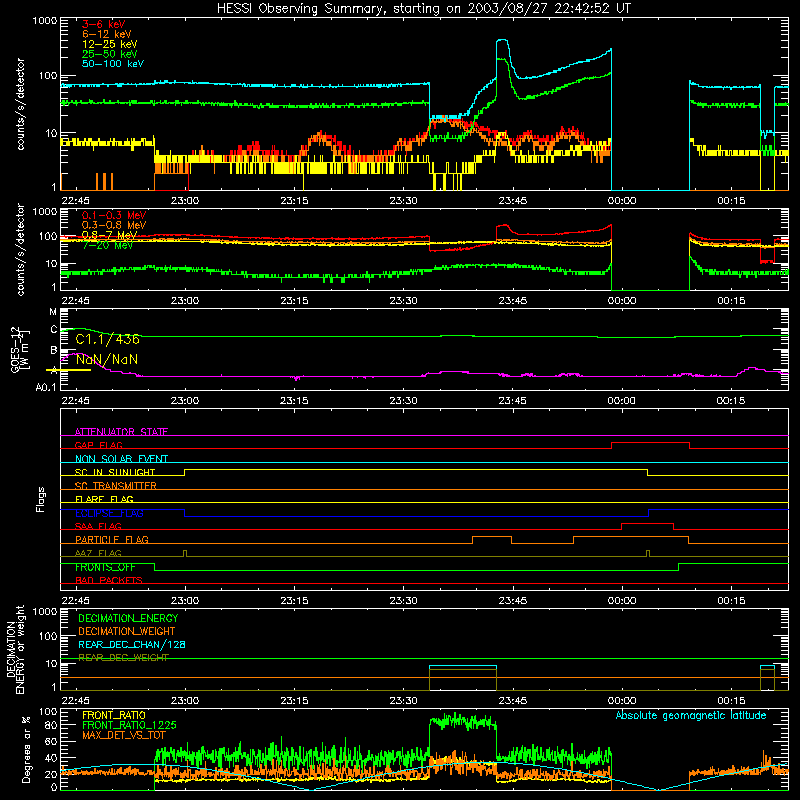Click the 00:00 tick label under Flags plot

(621, 601)
